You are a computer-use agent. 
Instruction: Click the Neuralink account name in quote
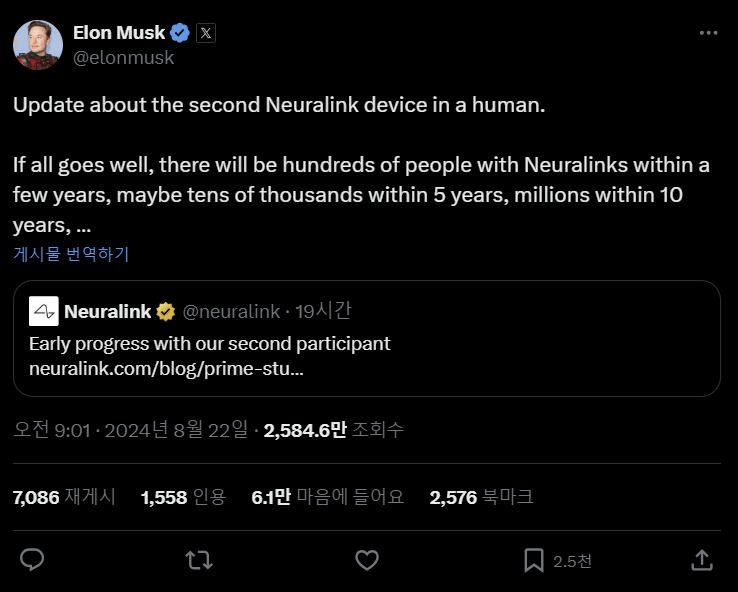click(107, 311)
